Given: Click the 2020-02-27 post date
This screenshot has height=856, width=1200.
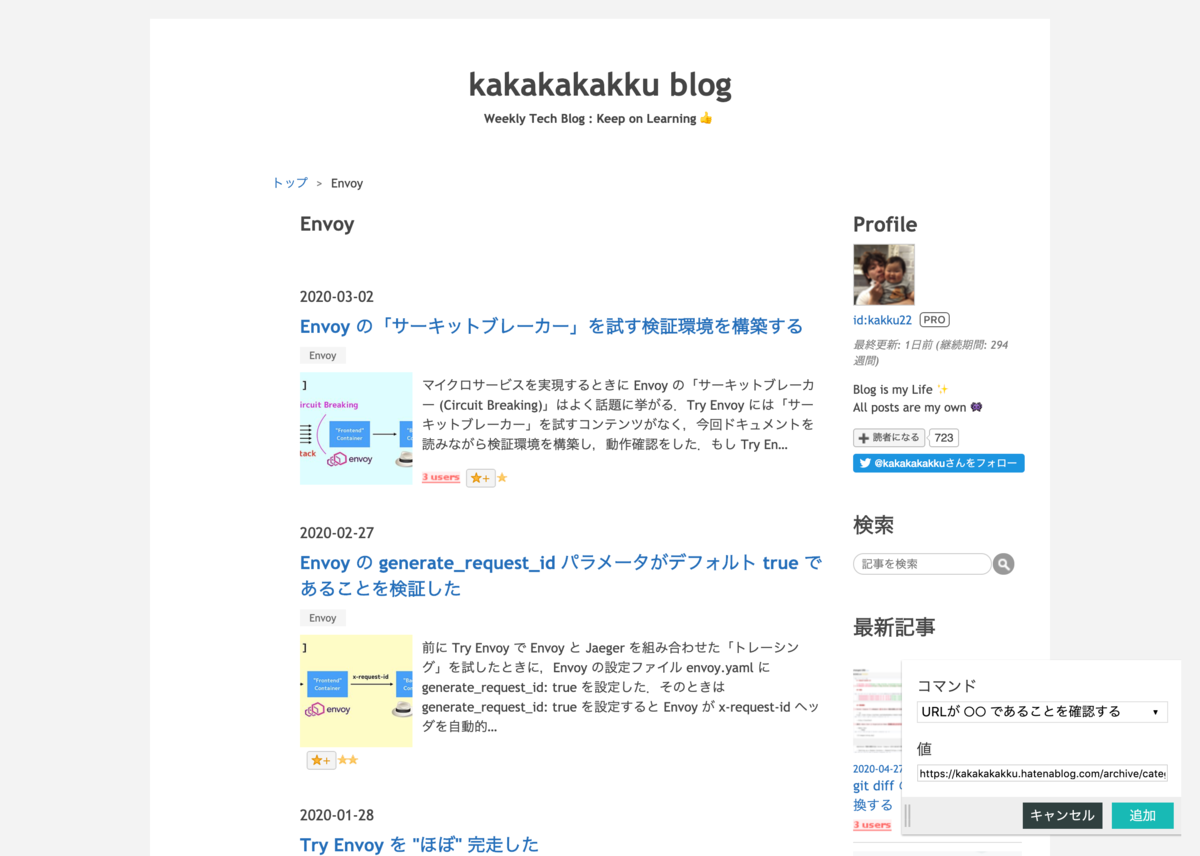Looking at the screenshot, I should click(x=337, y=533).
